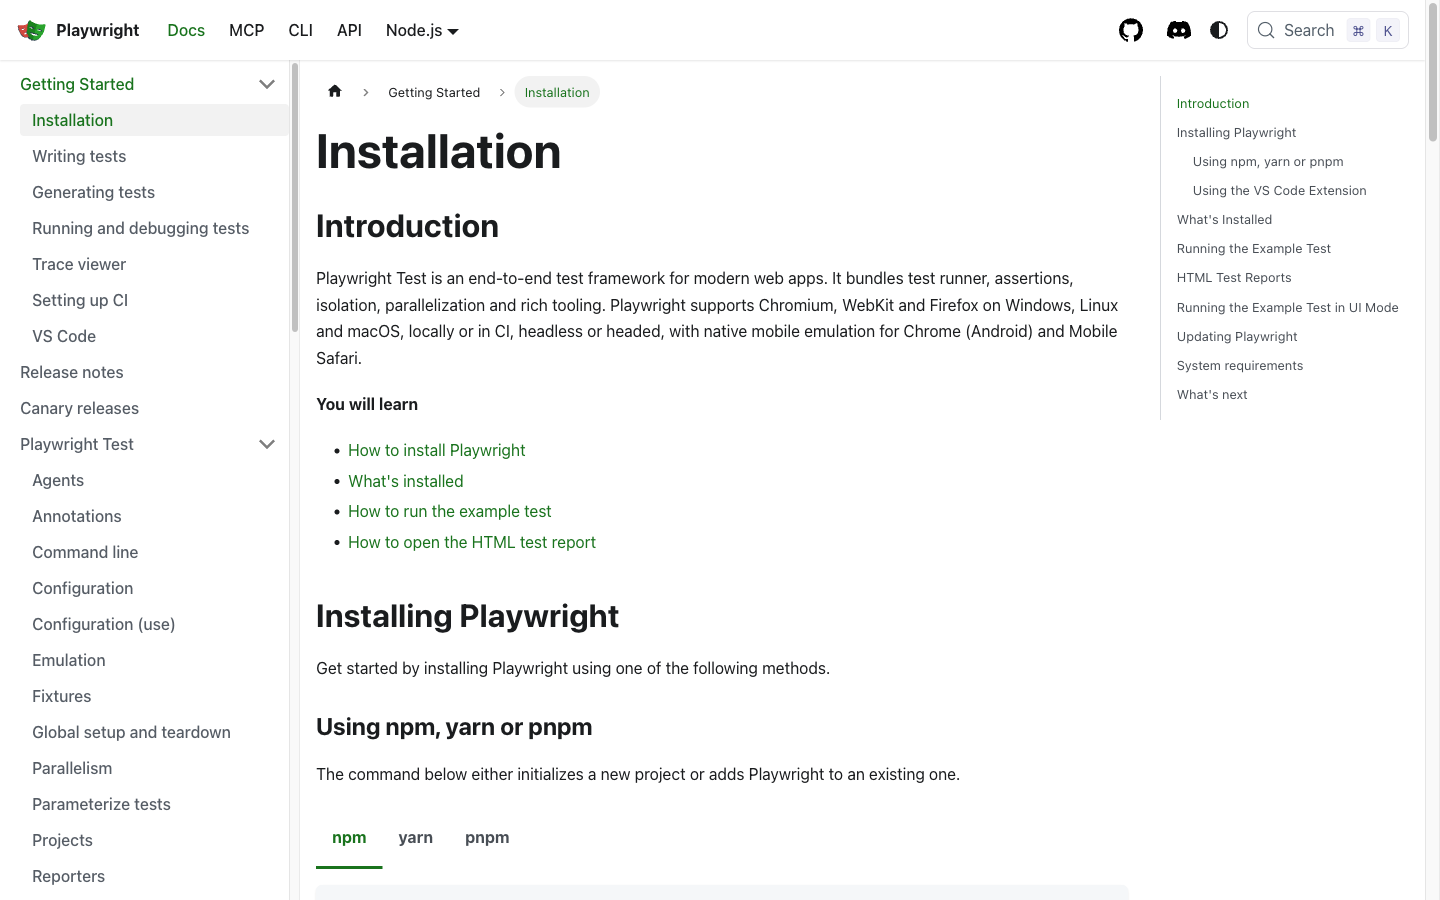Jump to Introduction in table of contents
Screen dimensions: 1440x900
pyautogui.click(x=1213, y=103)
